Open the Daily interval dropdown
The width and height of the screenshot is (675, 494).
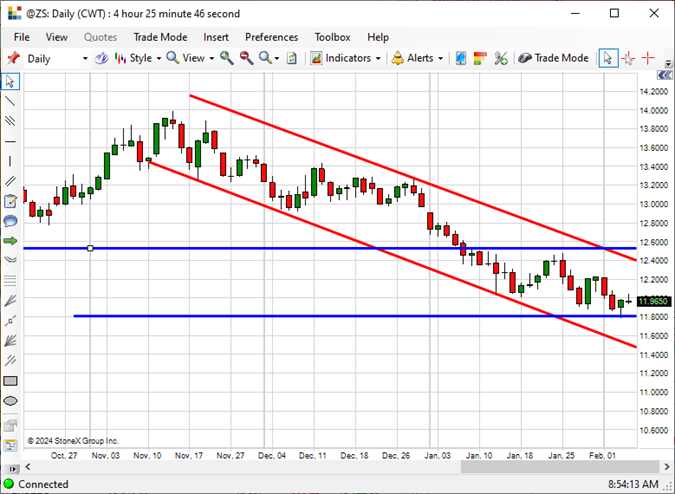(x=57, y=59)
